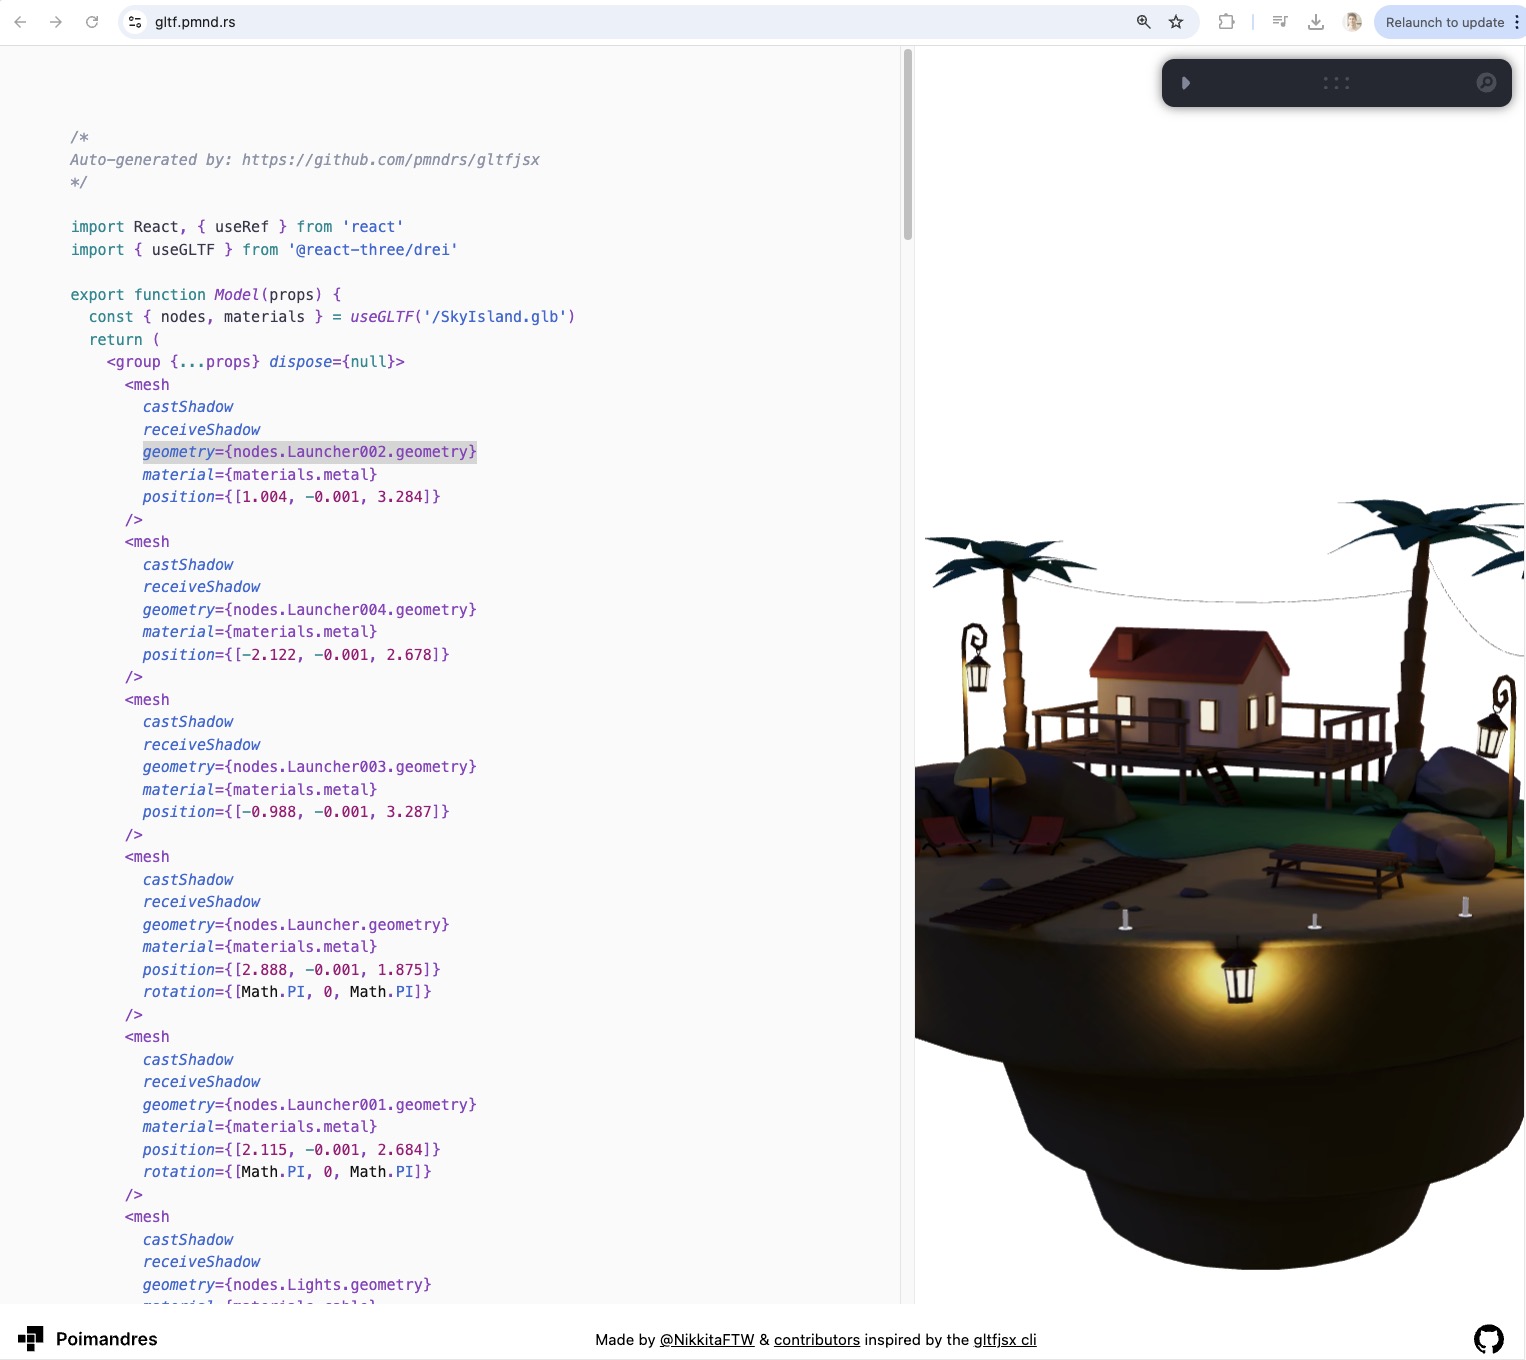This screenshot has width=1526, height=1360.
Task: Click the useGLTF('/SkyIsland.glb') line
Action: click(x=332, y=317)
